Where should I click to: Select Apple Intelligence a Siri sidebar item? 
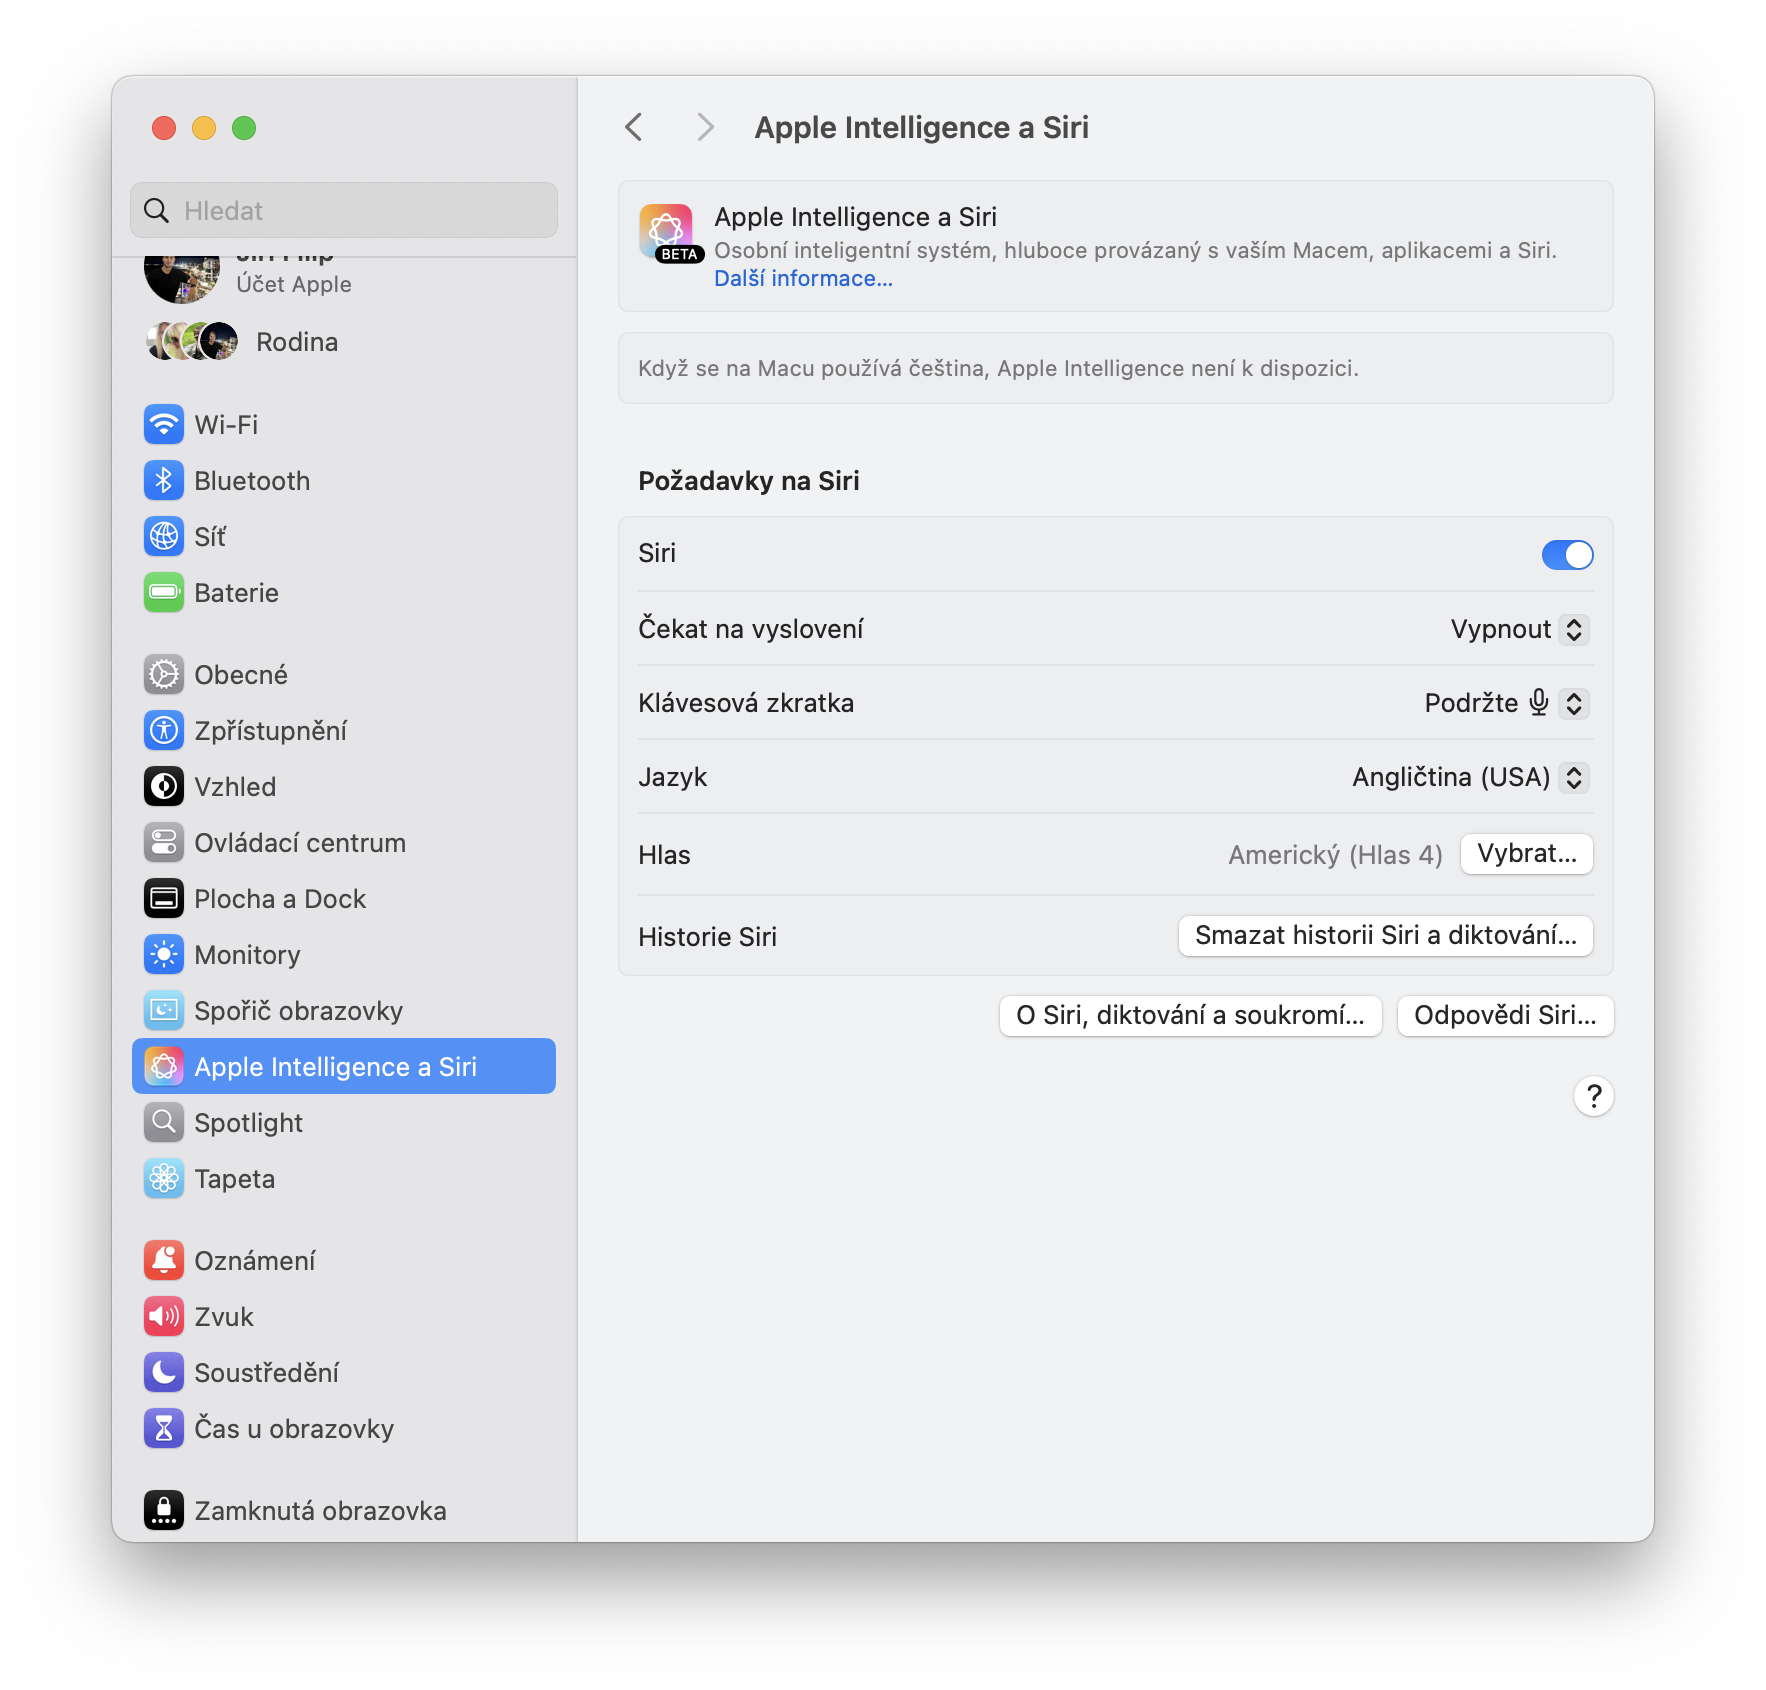(x=344, y=1067)
